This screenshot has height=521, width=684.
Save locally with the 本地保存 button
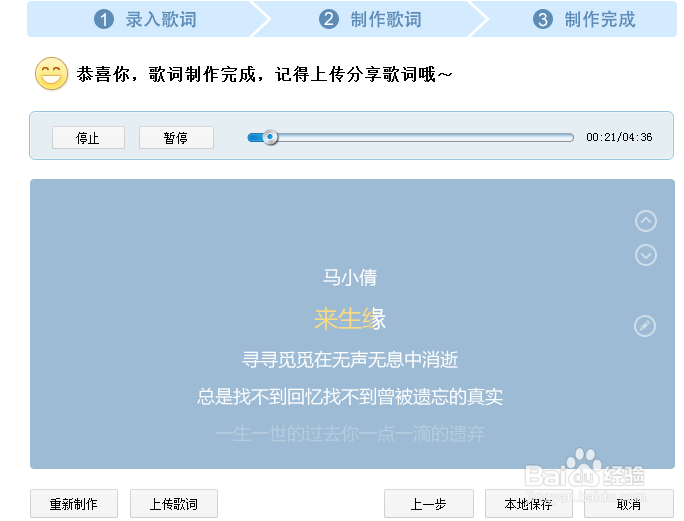[x=529, y=504]
